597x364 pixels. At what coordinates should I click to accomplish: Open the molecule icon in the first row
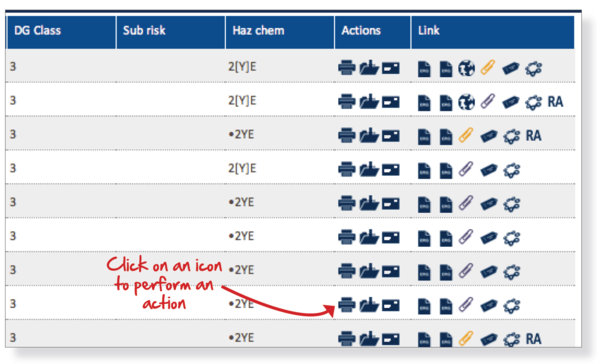533,69
